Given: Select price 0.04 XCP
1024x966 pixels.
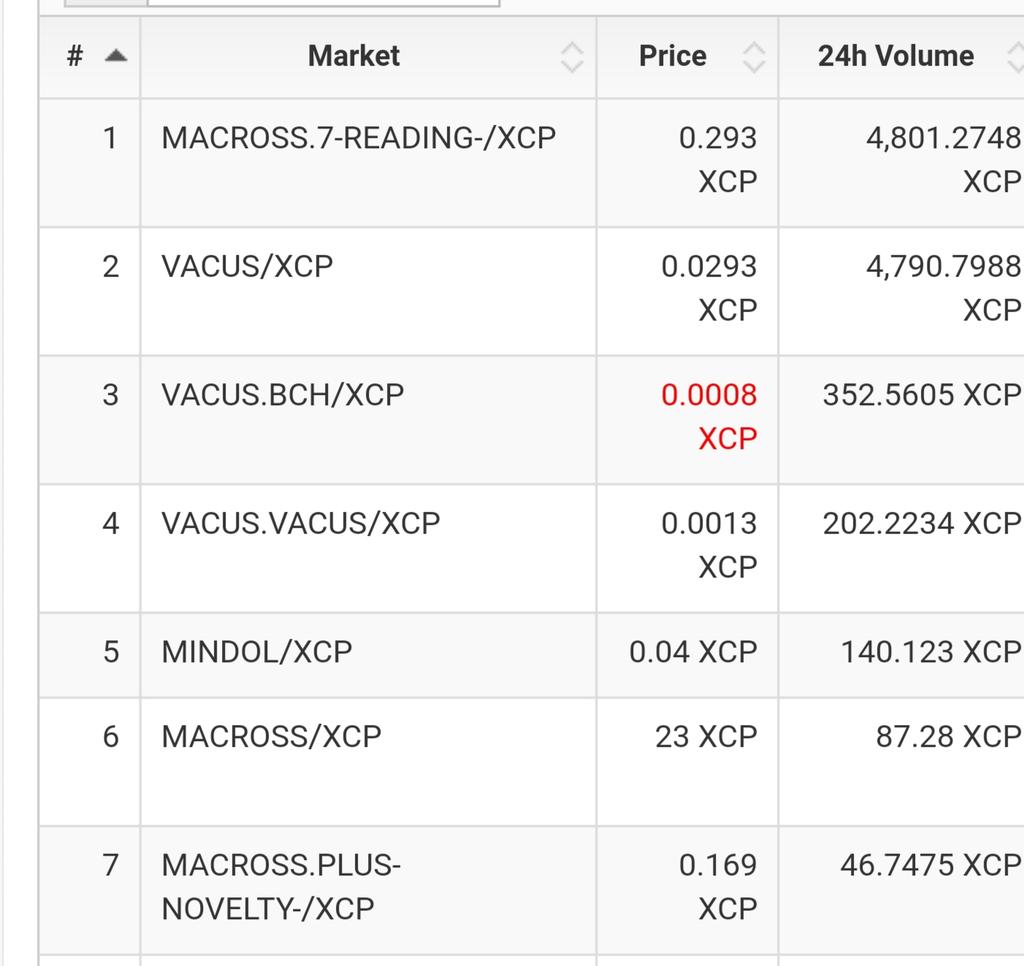Looking at the screenshot, I should [693, 652].
